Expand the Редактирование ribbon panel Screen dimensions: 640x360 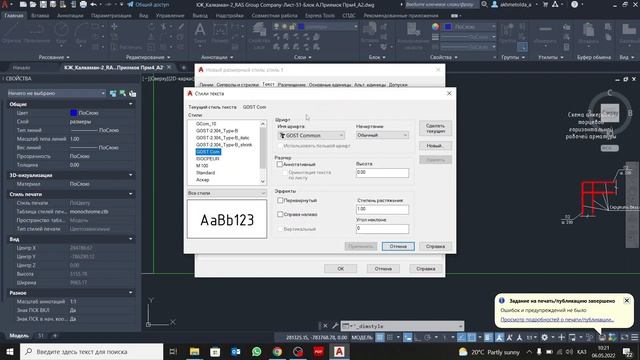(x=148, y=57)
